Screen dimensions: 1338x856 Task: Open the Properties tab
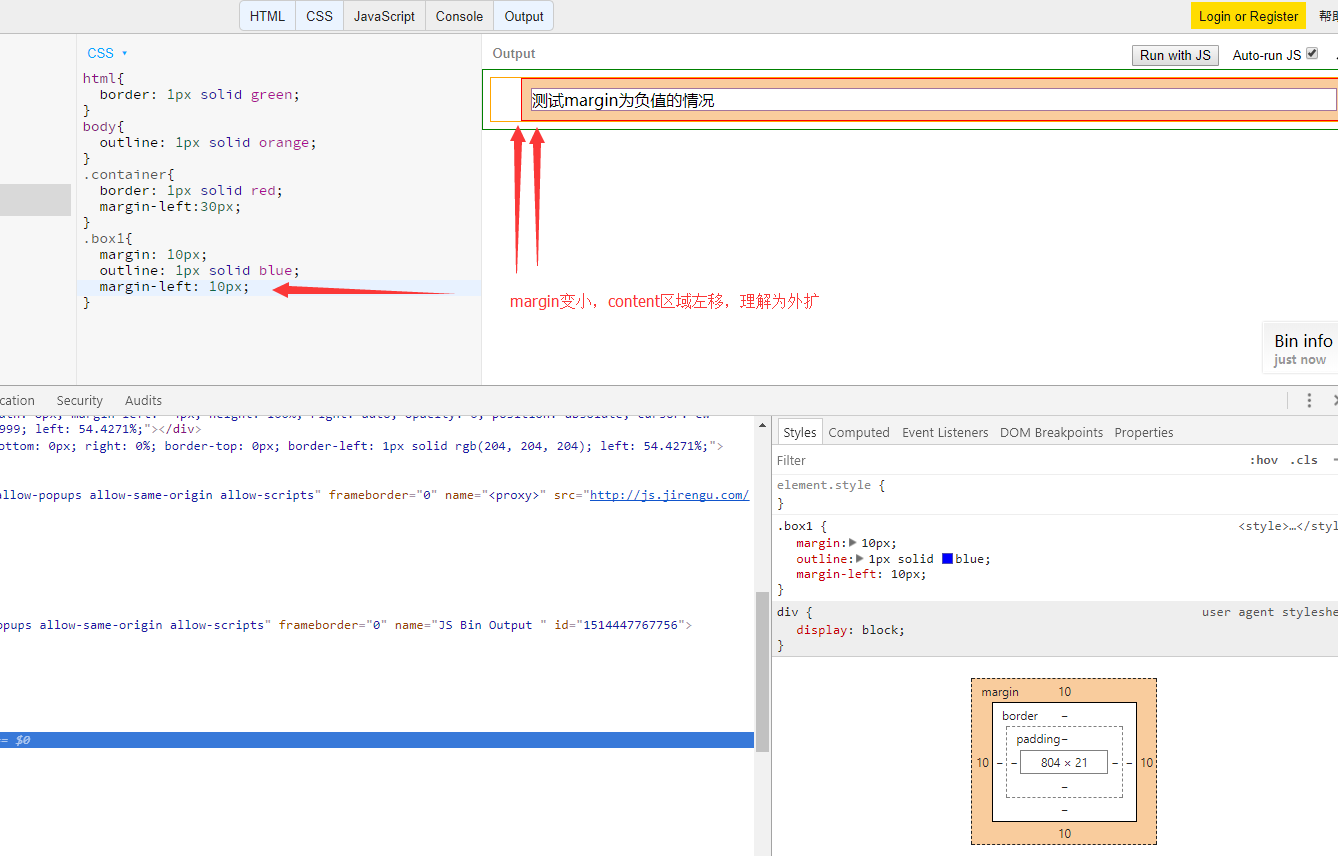[x=1144, y=432]
